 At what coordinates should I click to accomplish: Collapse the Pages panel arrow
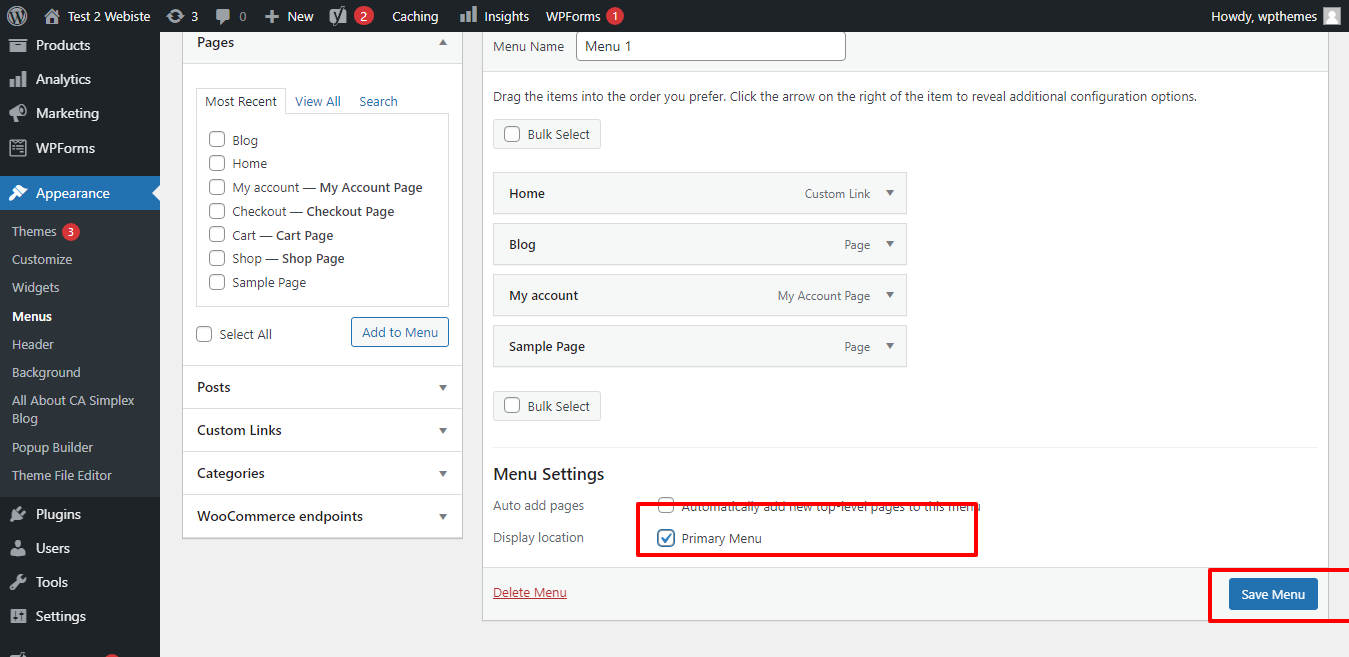443,43
